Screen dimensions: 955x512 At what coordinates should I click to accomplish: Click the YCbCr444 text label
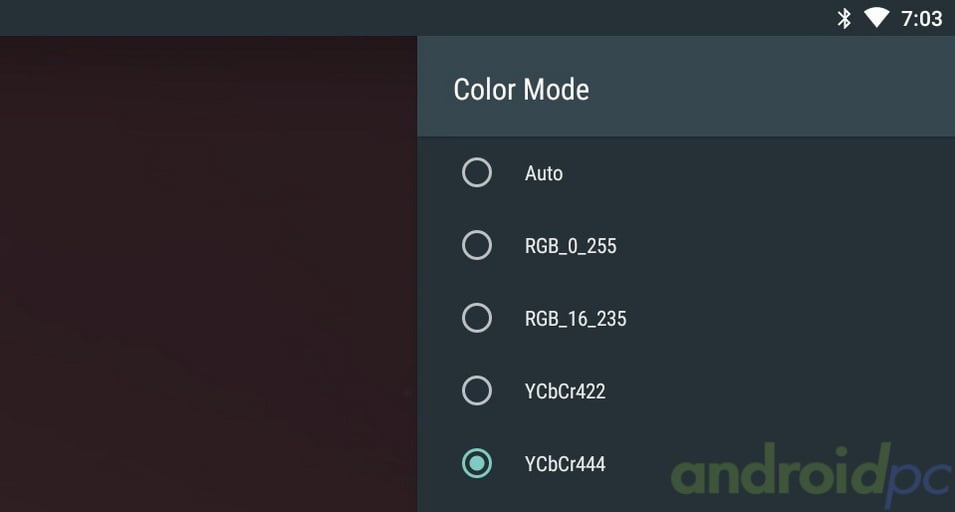(565, 464)
